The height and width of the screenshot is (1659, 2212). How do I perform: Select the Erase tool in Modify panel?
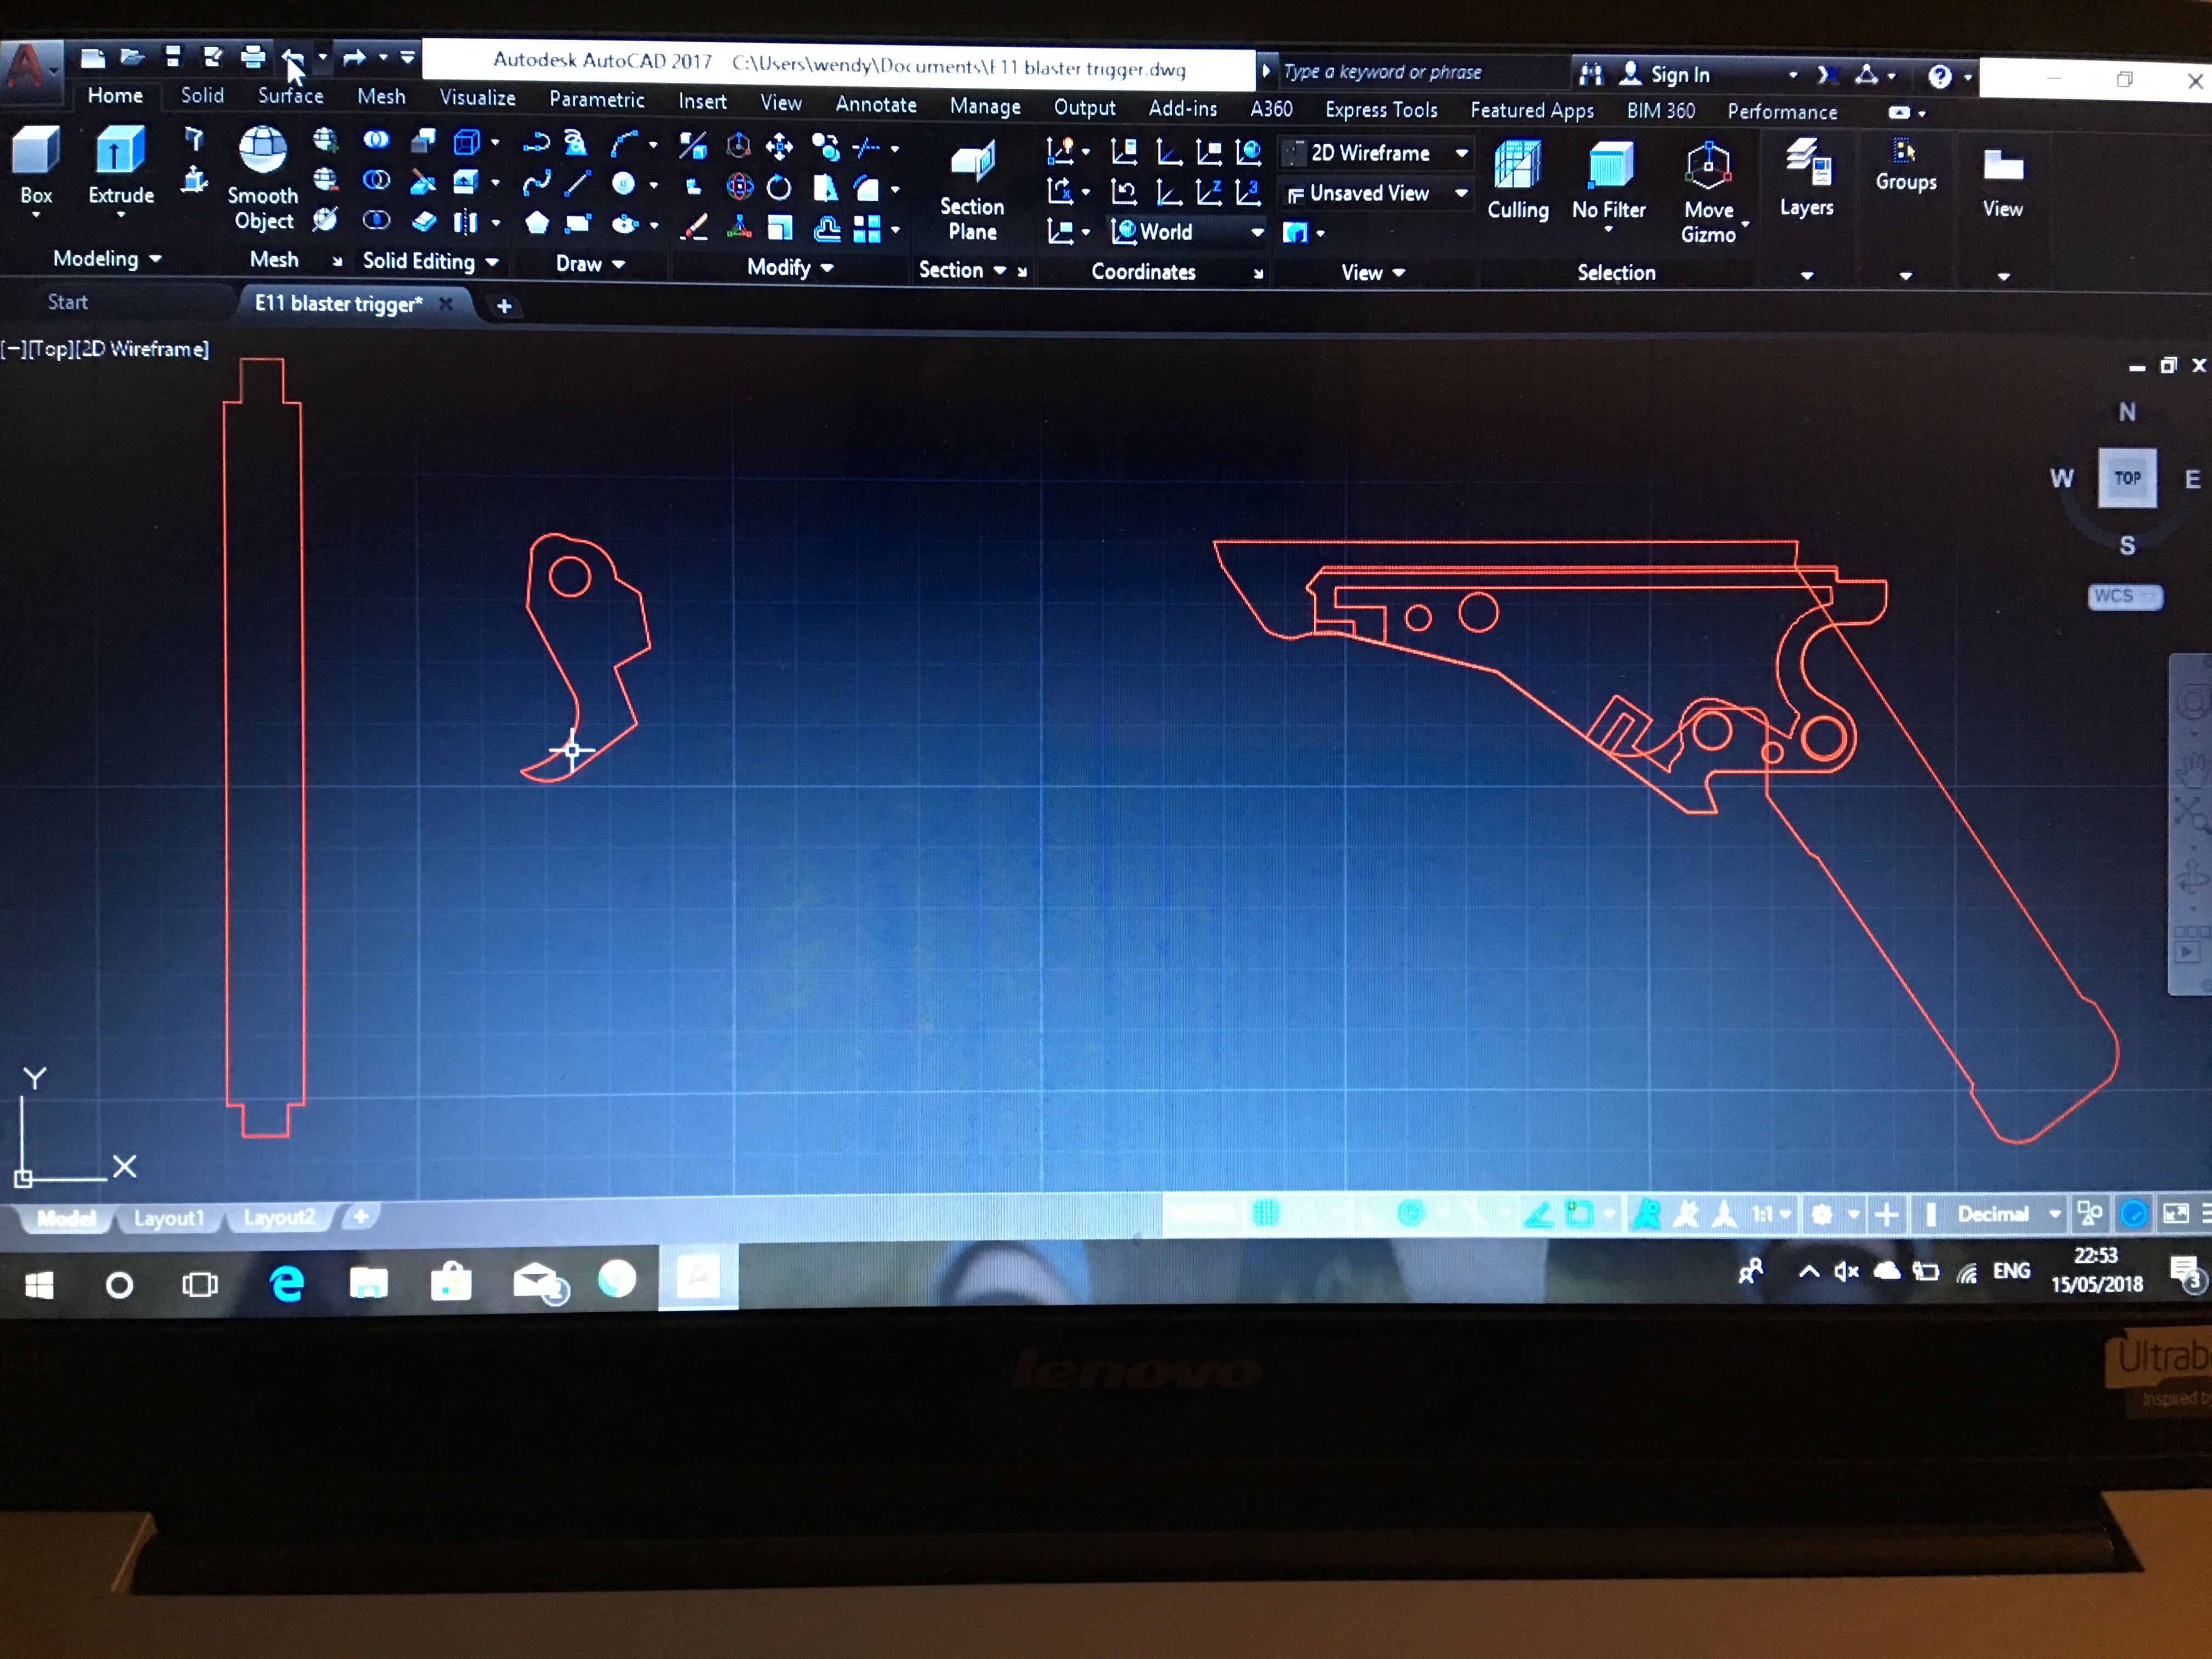694,228
